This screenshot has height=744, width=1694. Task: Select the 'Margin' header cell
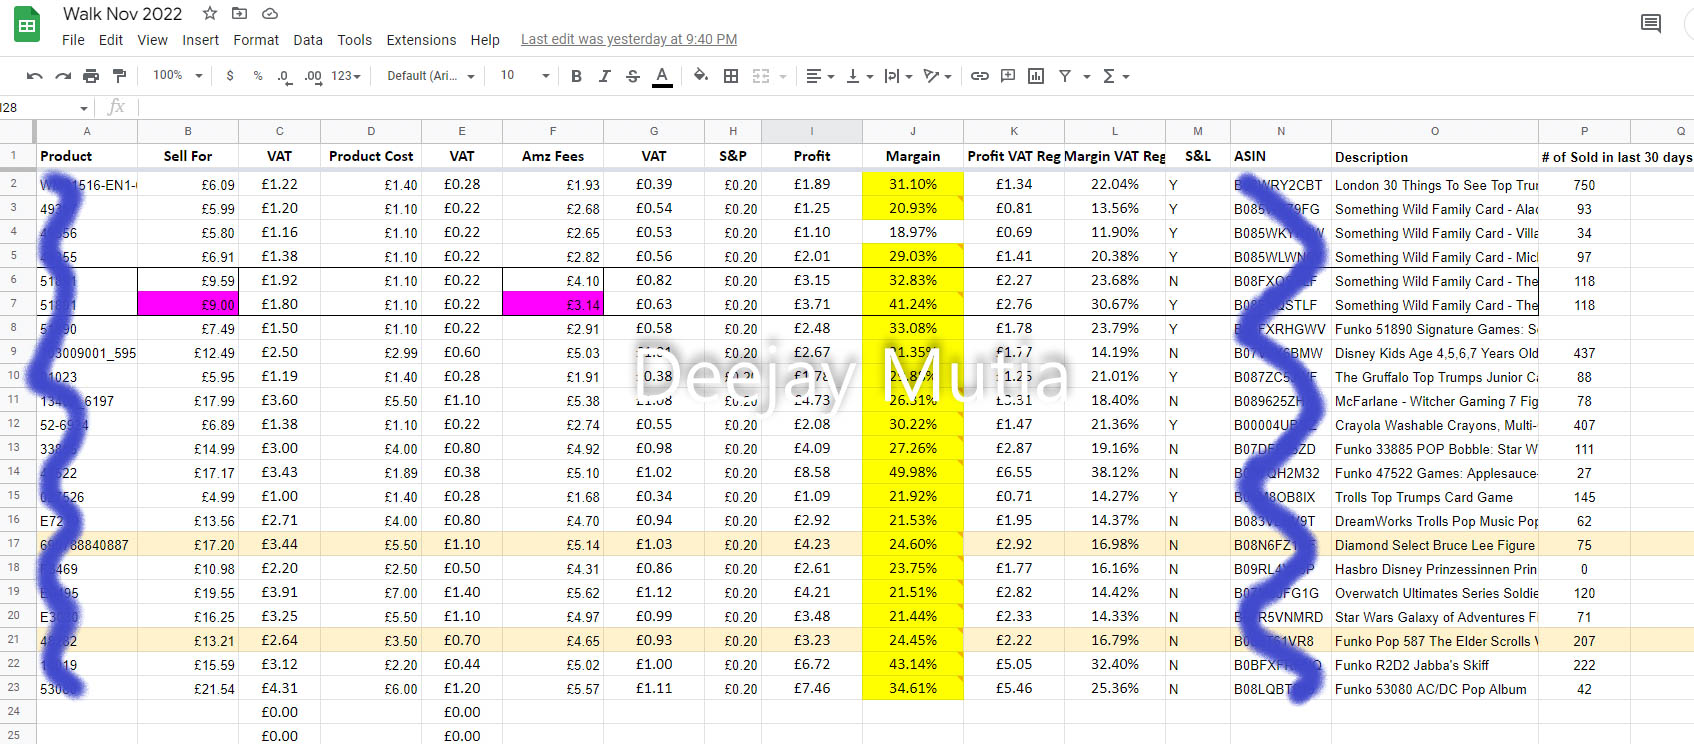tap(913, 156)
